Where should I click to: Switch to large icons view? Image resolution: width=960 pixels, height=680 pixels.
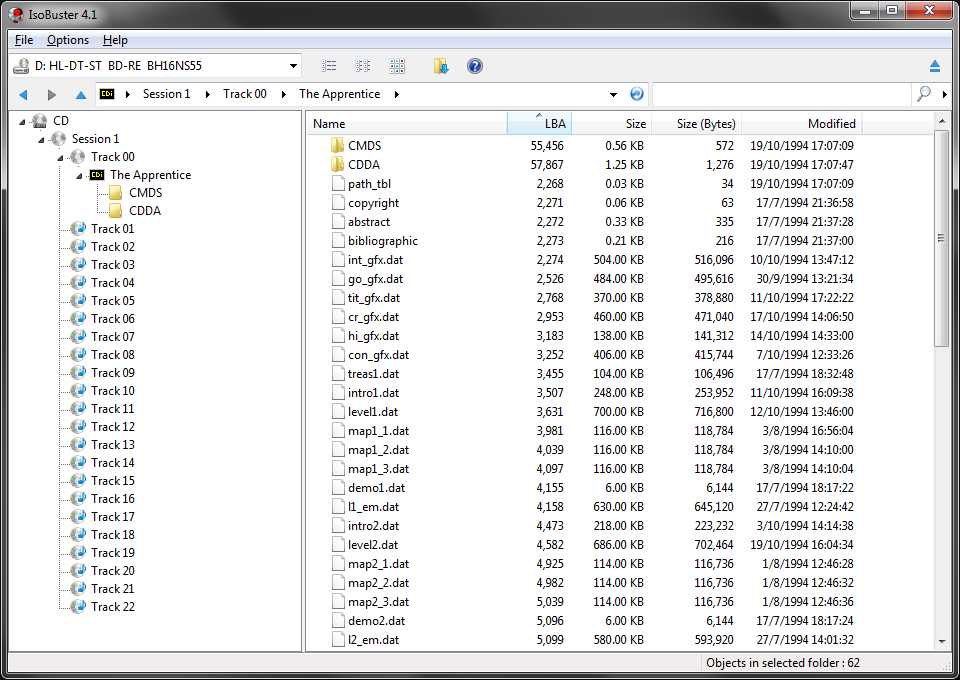point(397,65)
